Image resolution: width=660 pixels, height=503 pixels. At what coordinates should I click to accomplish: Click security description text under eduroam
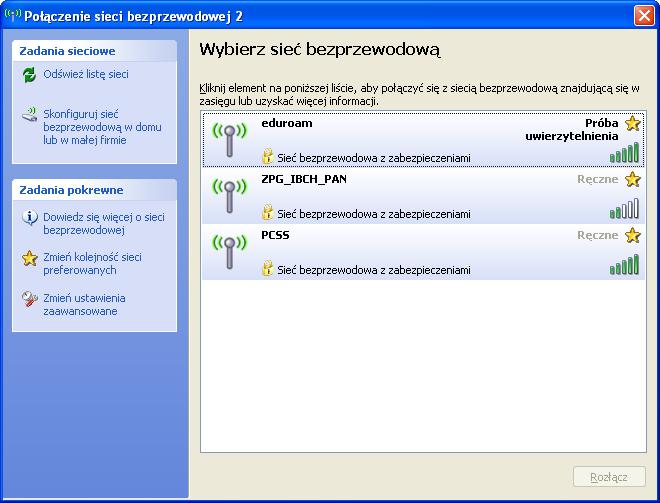tap(374, 159)
